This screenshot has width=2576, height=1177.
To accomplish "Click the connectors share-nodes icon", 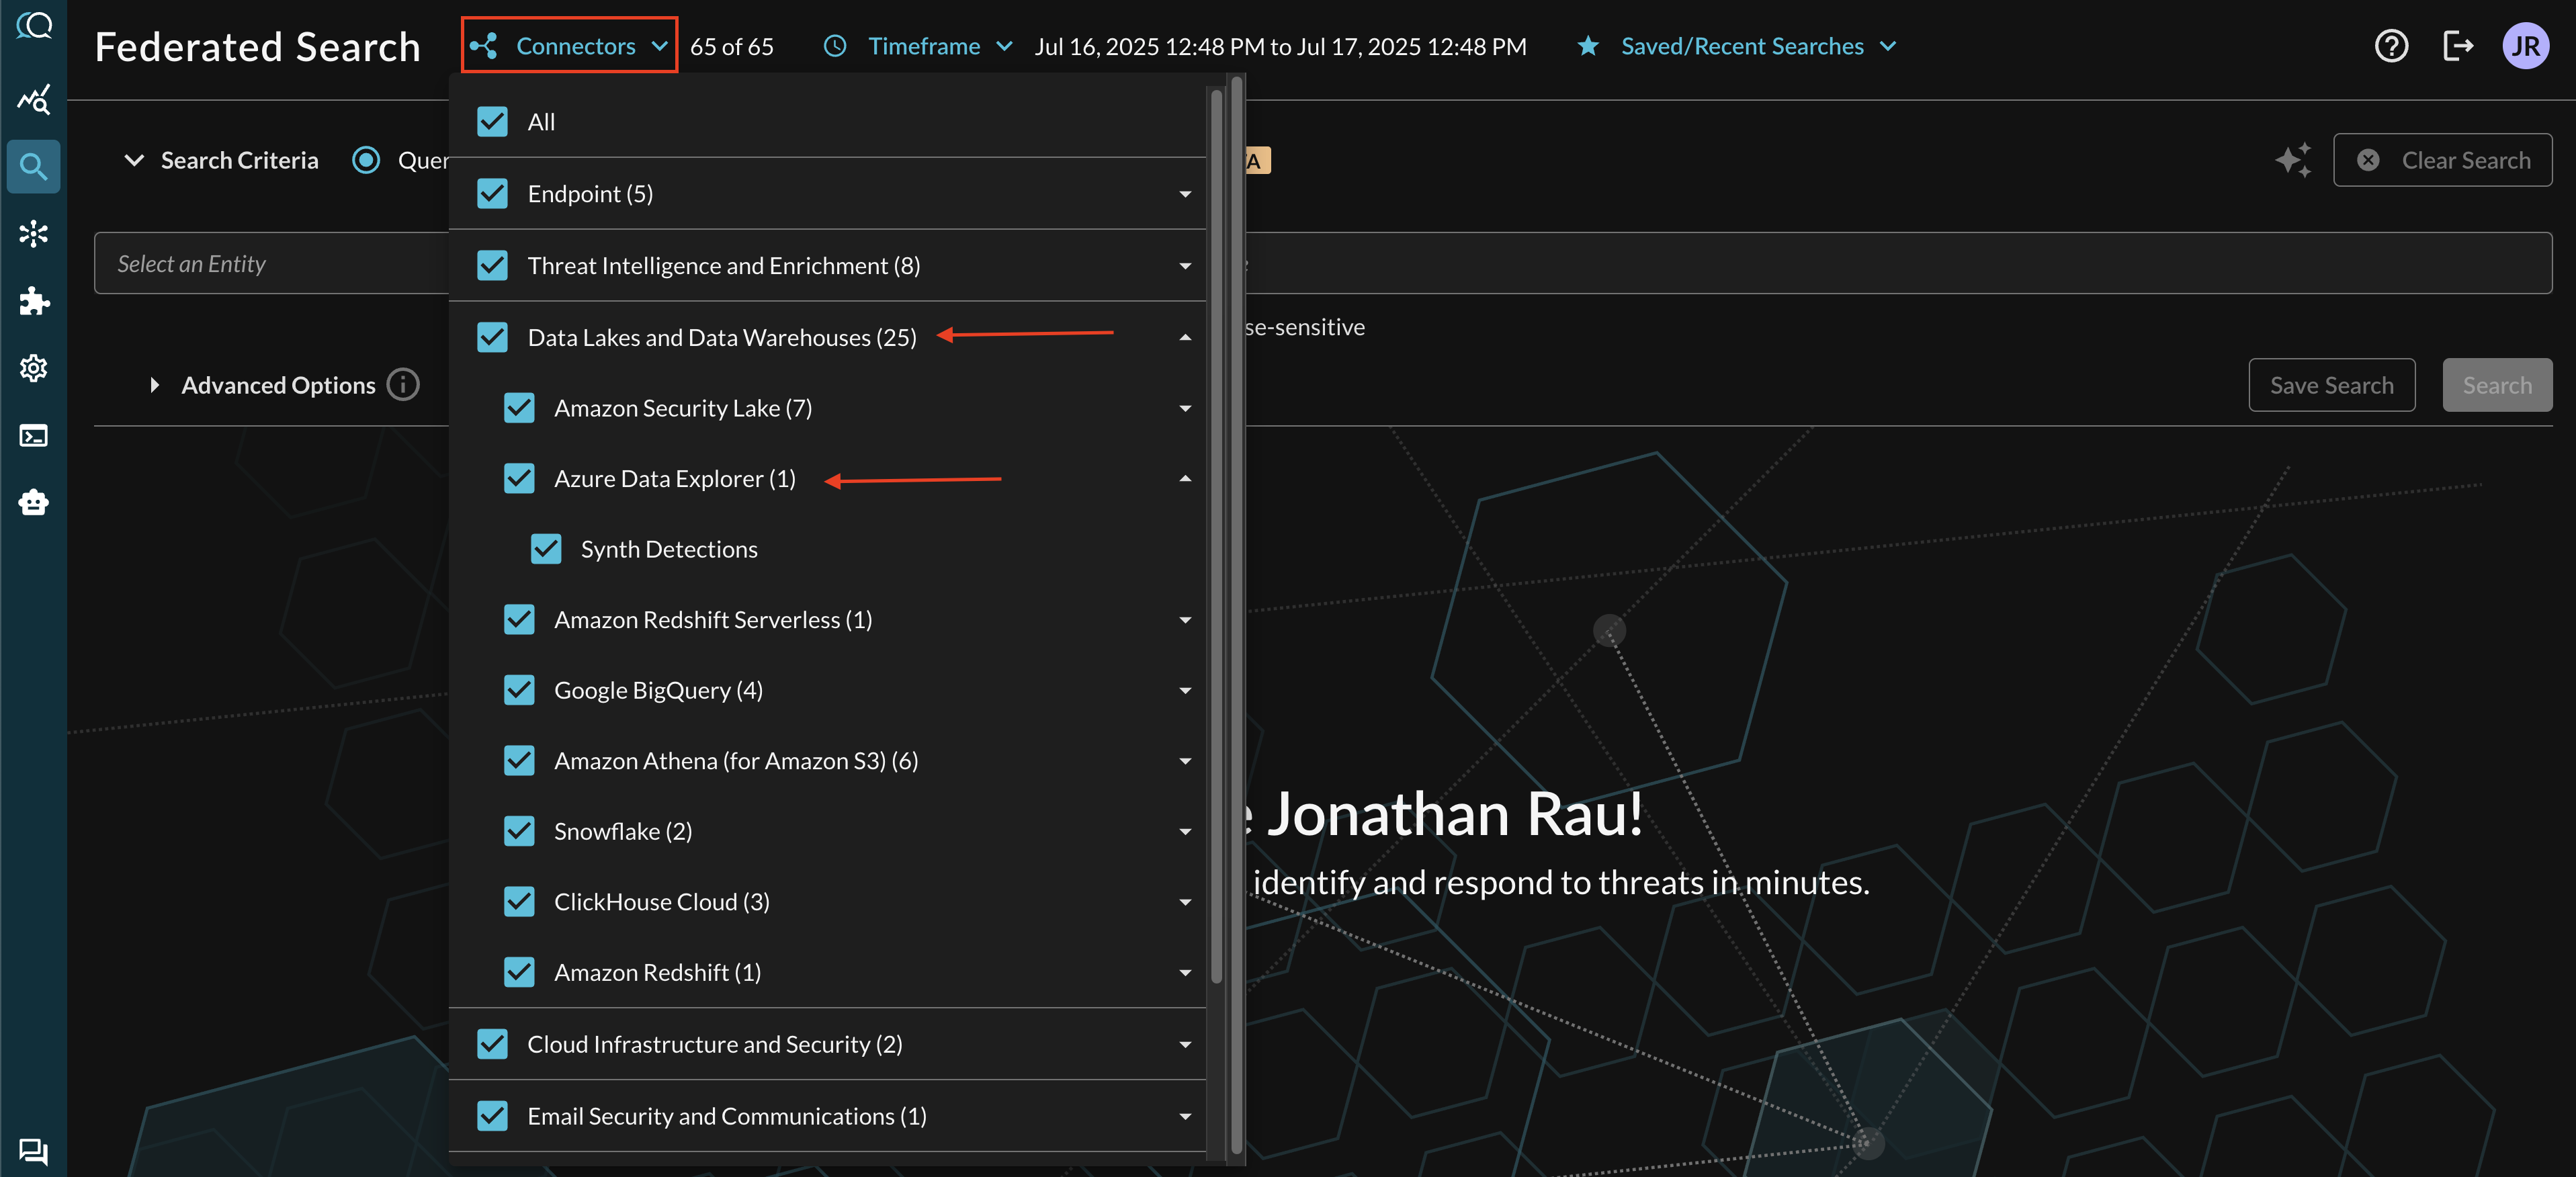I will (484, 46).
